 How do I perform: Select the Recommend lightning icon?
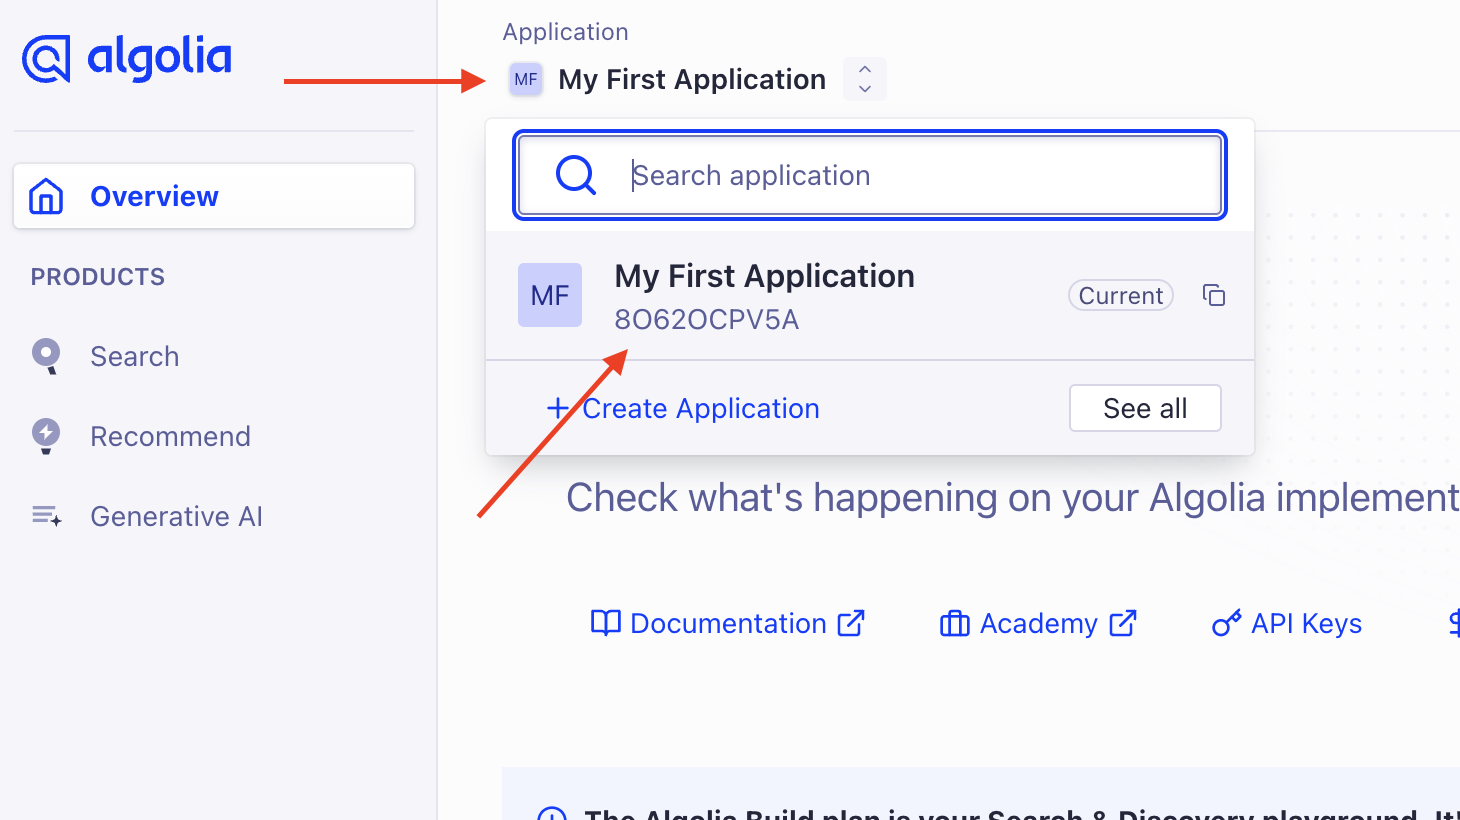(45, 436)
